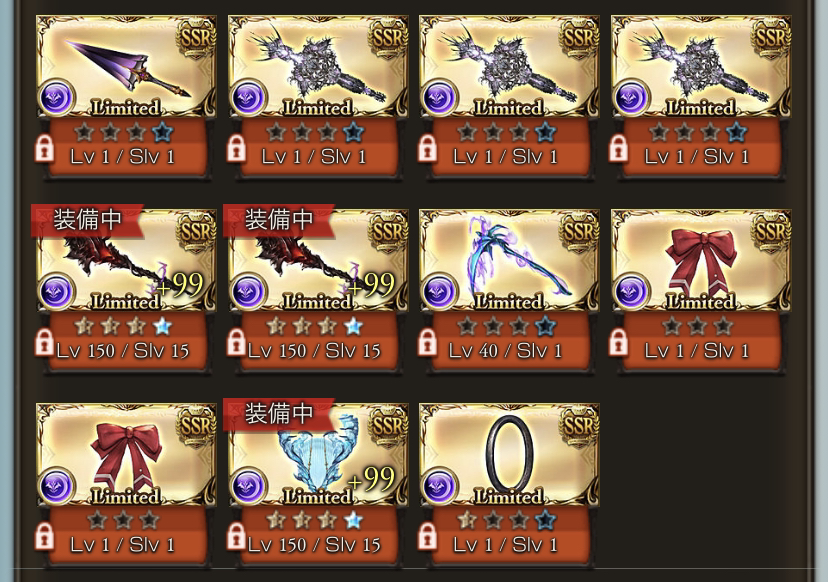Click the SSR badge on the spear
This screenshot has height=582, width=828.
tap(196, 39)
